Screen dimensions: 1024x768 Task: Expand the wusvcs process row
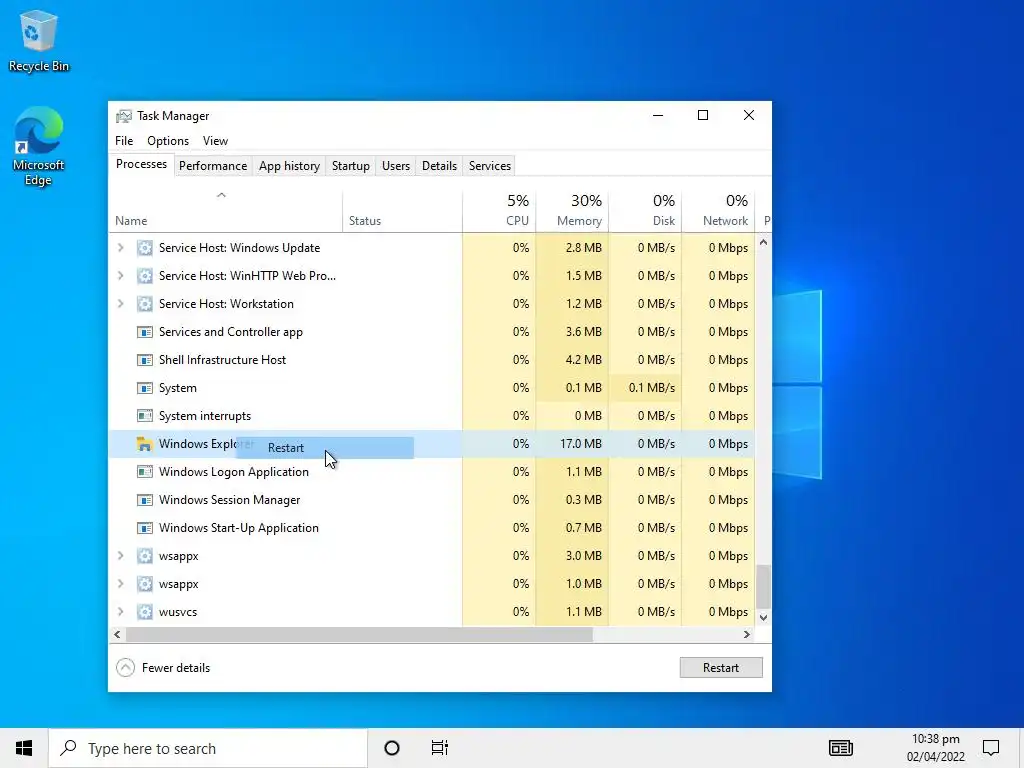click(120, 612)
